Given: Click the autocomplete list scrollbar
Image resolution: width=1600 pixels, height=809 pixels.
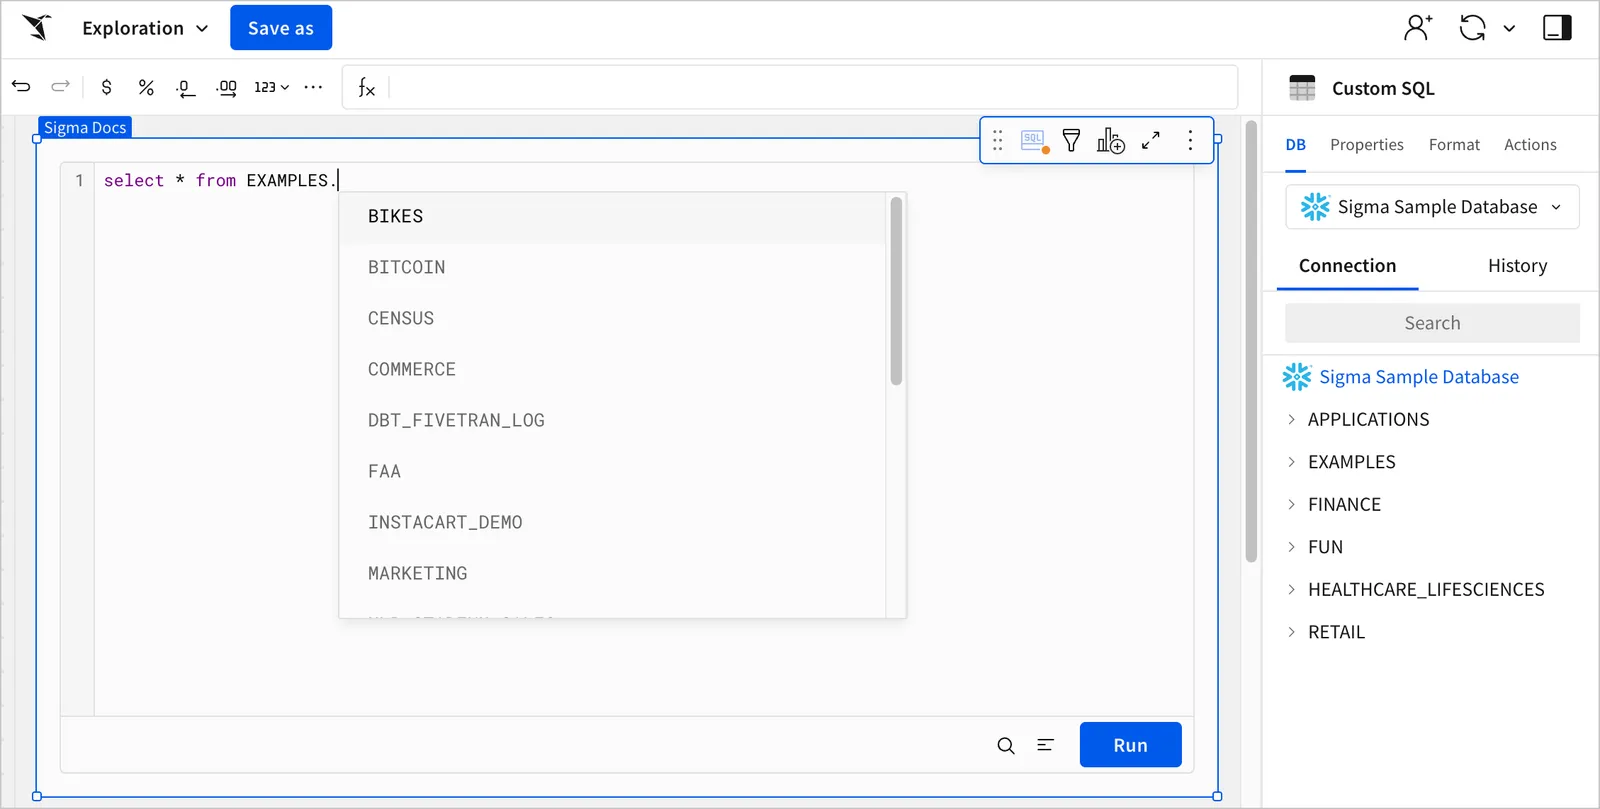Looking at the screenshot, I should tap(896, 291).
